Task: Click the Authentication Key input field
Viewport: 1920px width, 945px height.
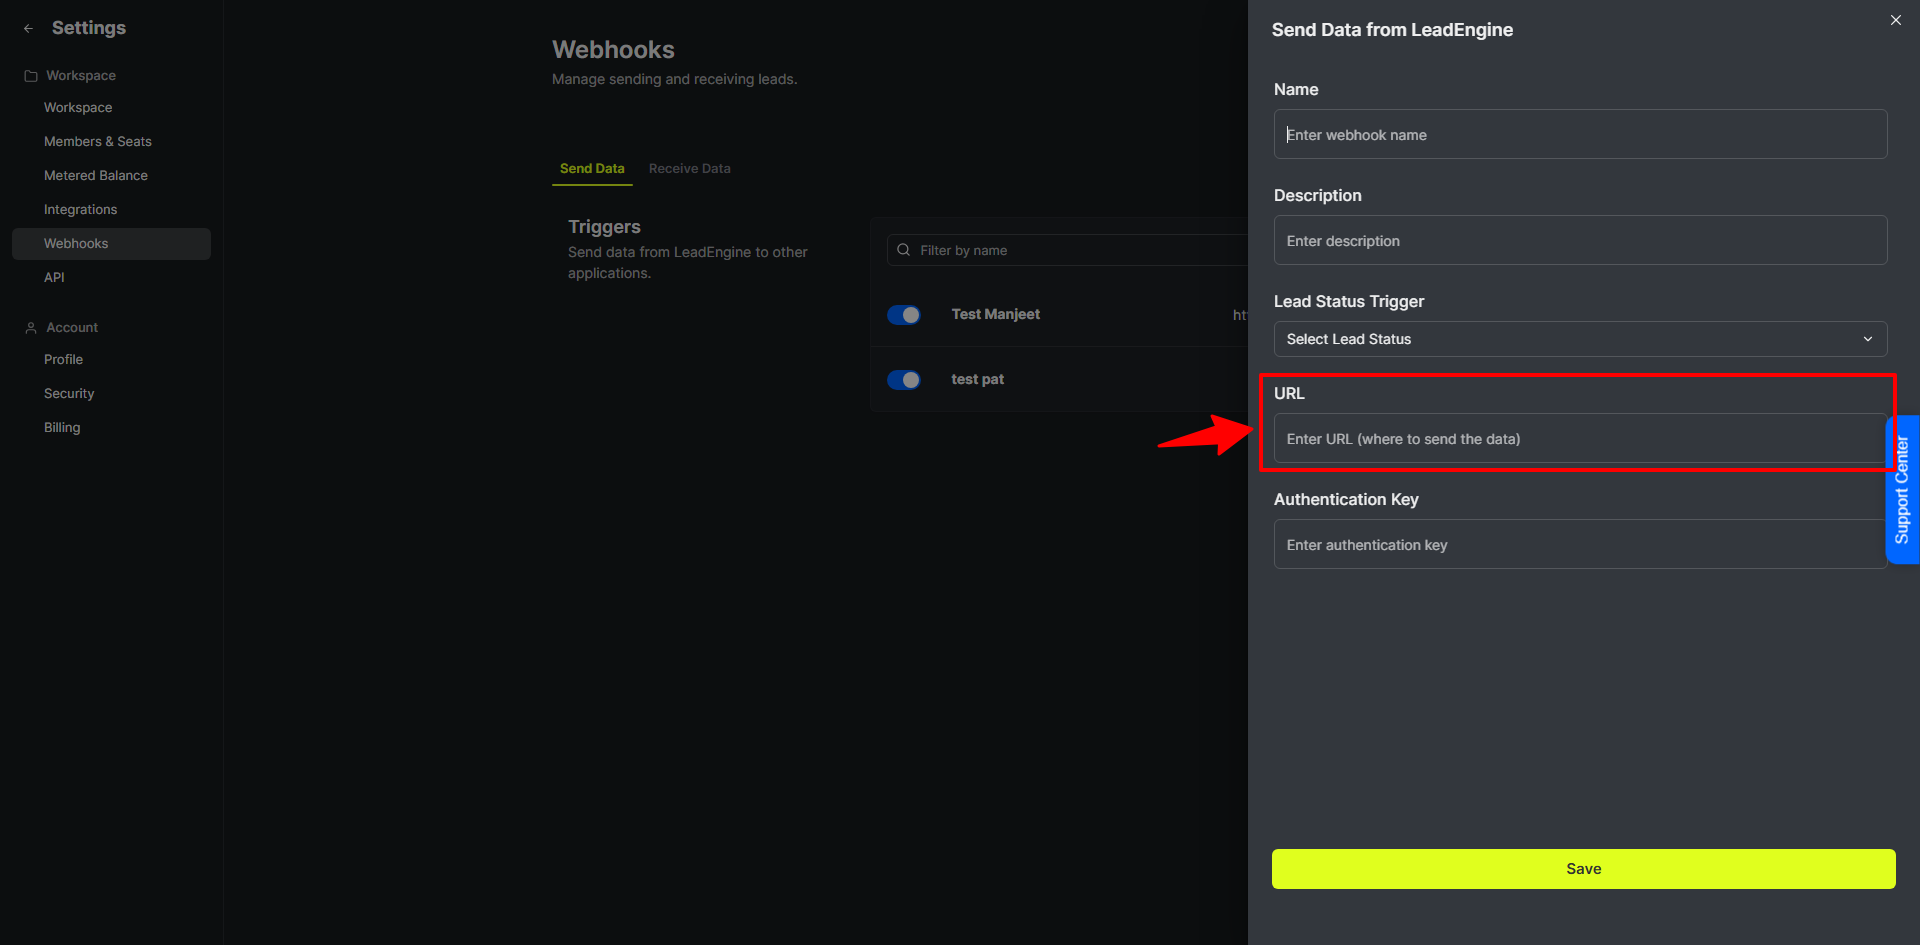Action: pos(1580,544)
